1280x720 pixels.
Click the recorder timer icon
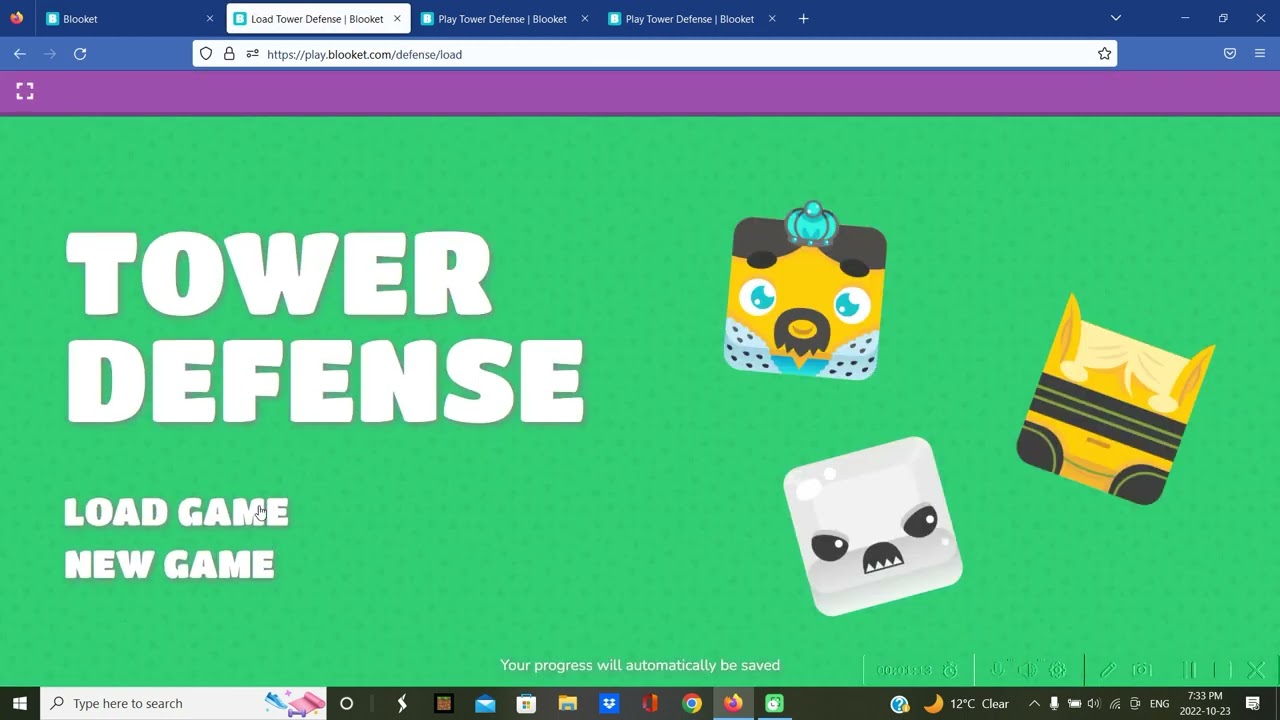tap(950, 670)
